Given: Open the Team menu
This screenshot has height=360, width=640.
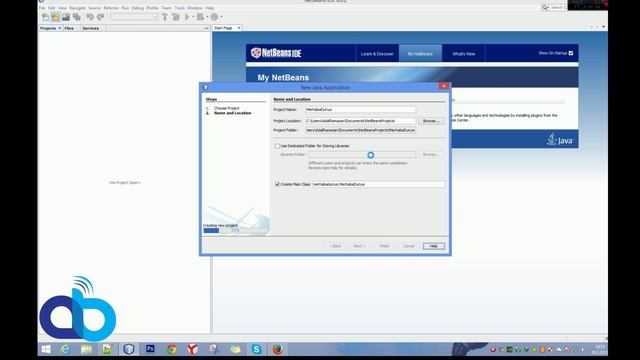Looking at the screenshot, I should pos(166,8).
